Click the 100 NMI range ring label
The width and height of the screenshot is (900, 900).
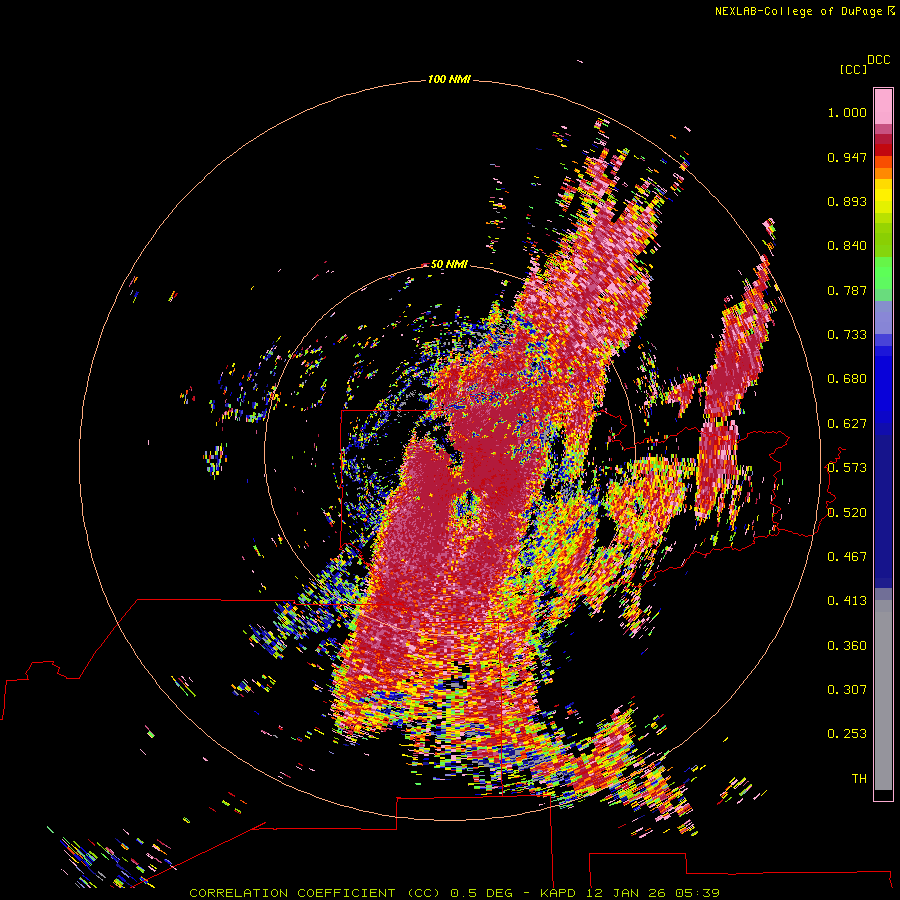[449, 79]
